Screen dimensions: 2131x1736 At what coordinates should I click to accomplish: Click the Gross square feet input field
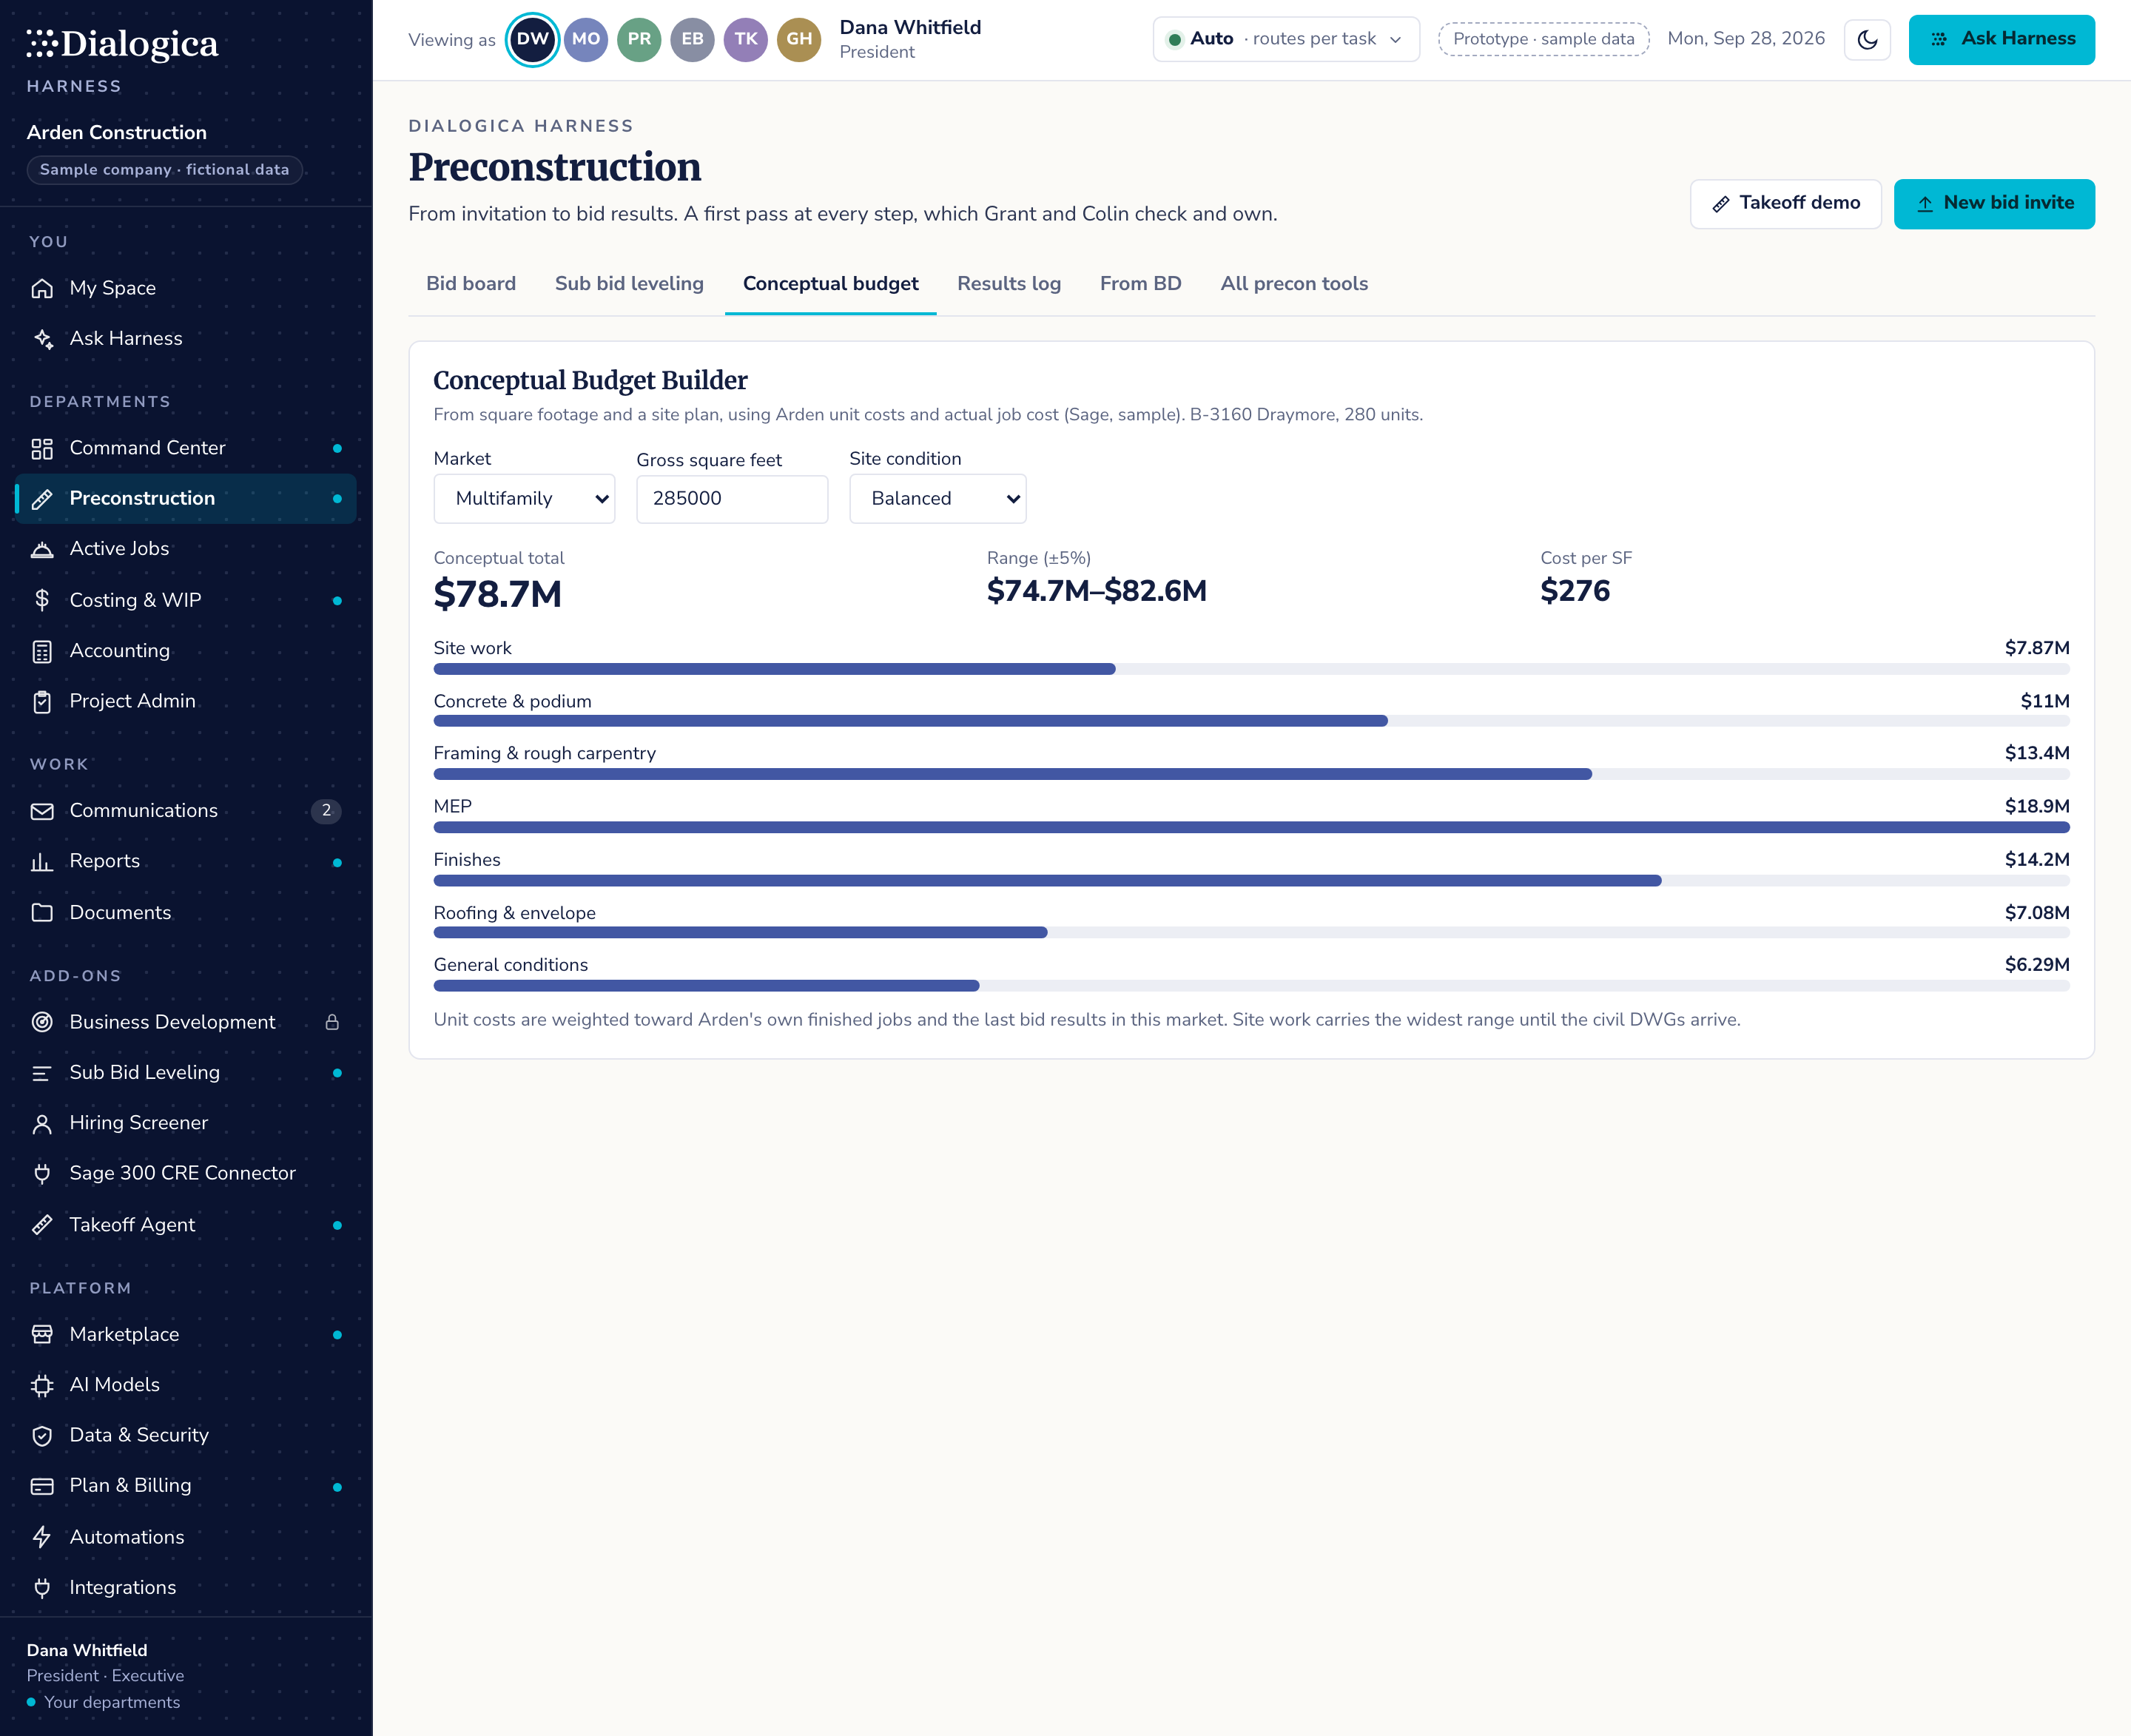pyautogui.click(x=732, y=499)
